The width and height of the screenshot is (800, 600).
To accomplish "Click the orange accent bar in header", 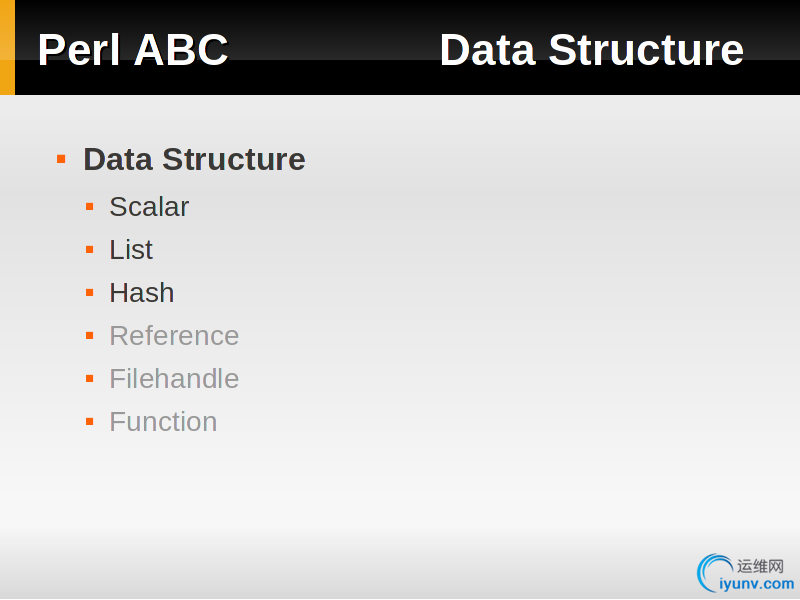I will 7,47.
